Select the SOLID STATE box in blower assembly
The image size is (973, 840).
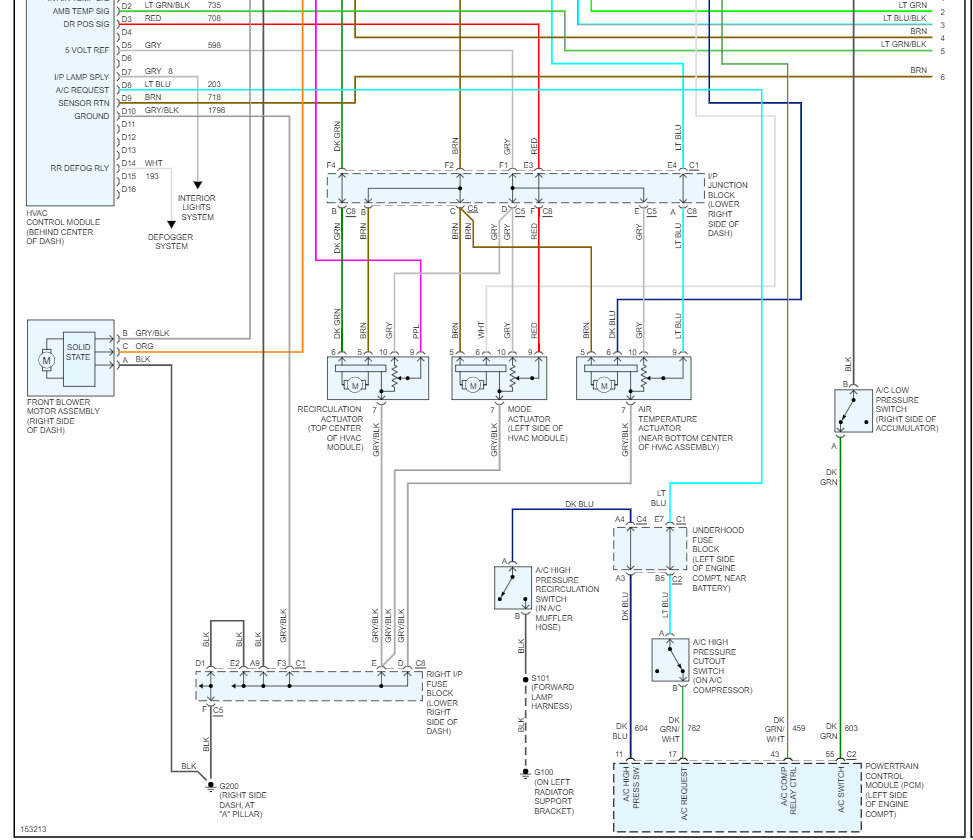[79, 359]
